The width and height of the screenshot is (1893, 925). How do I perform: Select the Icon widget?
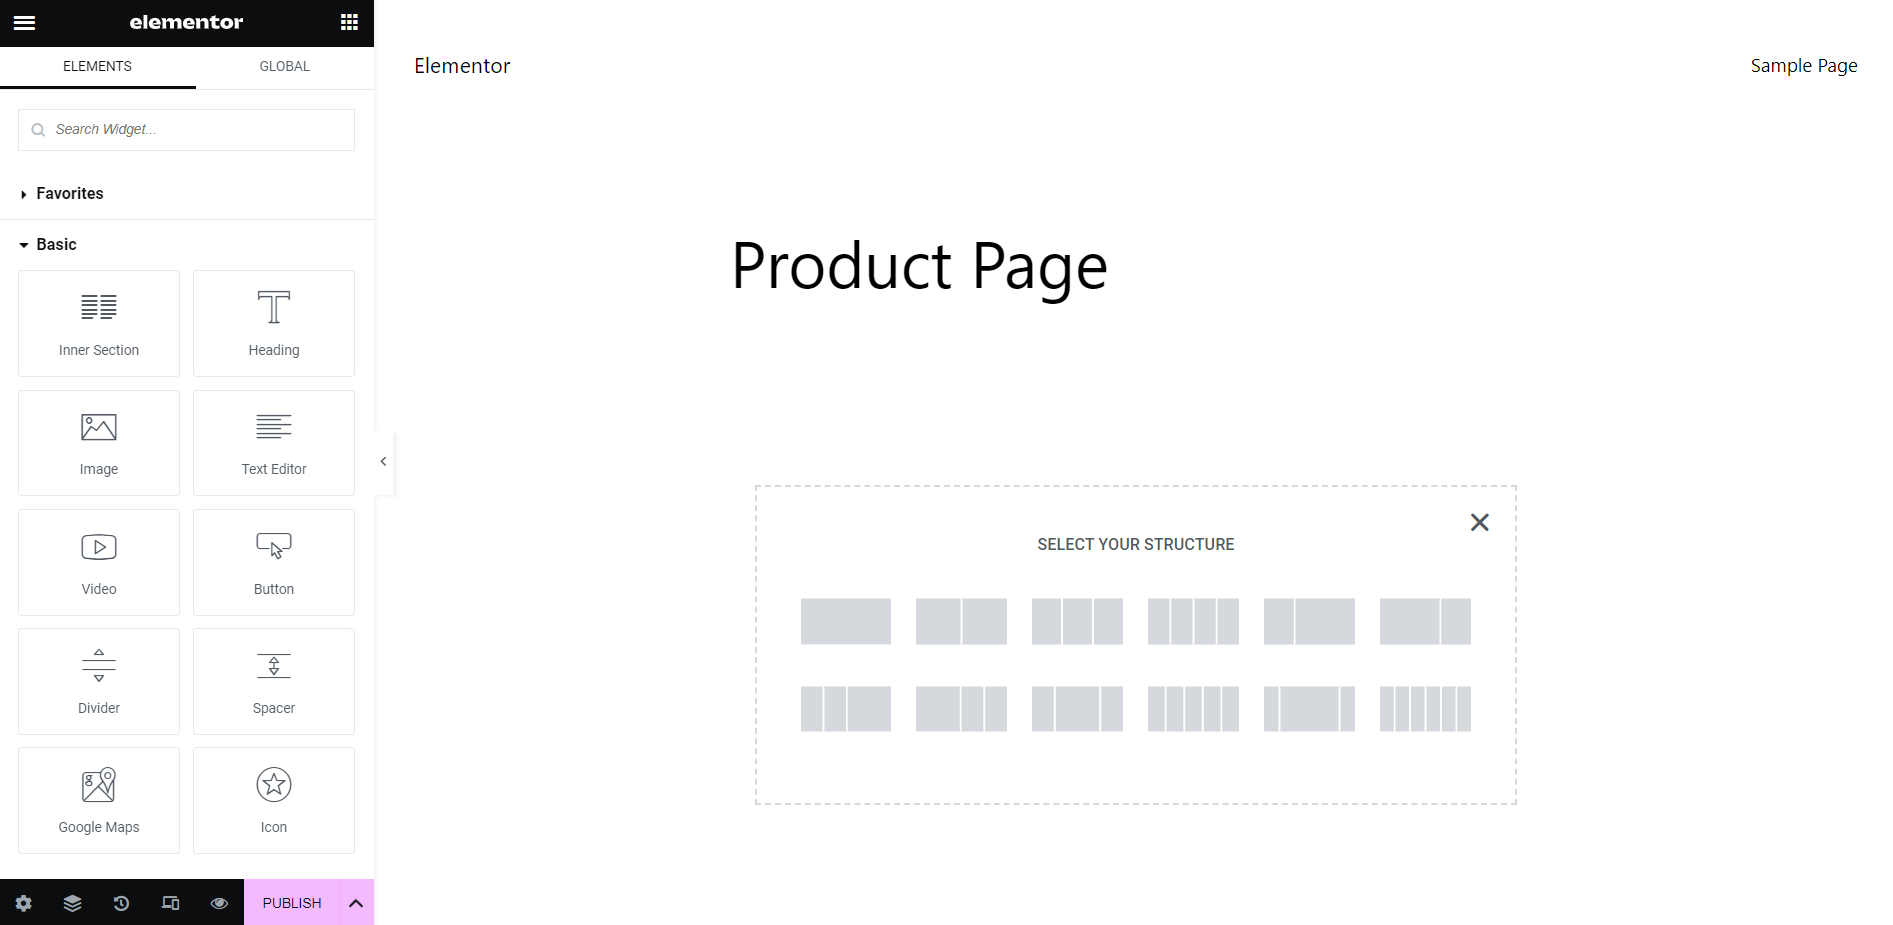pos(274,800)
